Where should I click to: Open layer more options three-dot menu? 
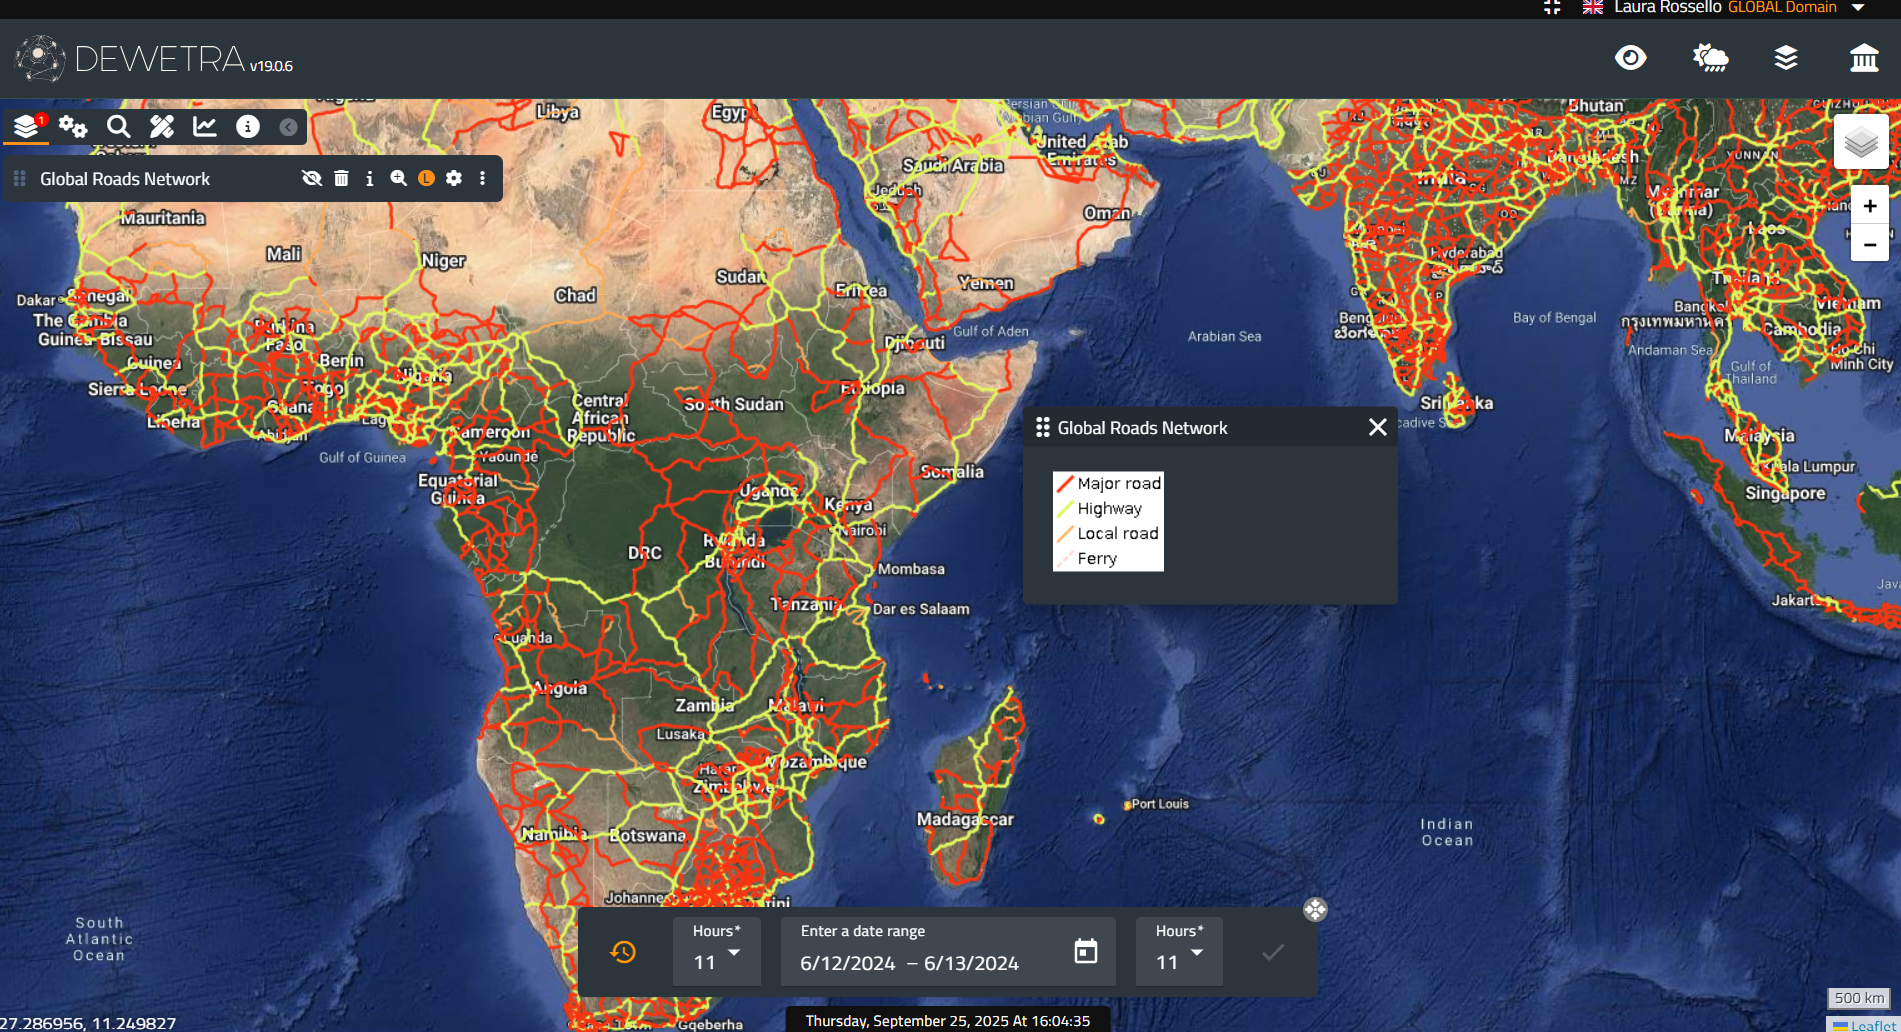(482, 178)
